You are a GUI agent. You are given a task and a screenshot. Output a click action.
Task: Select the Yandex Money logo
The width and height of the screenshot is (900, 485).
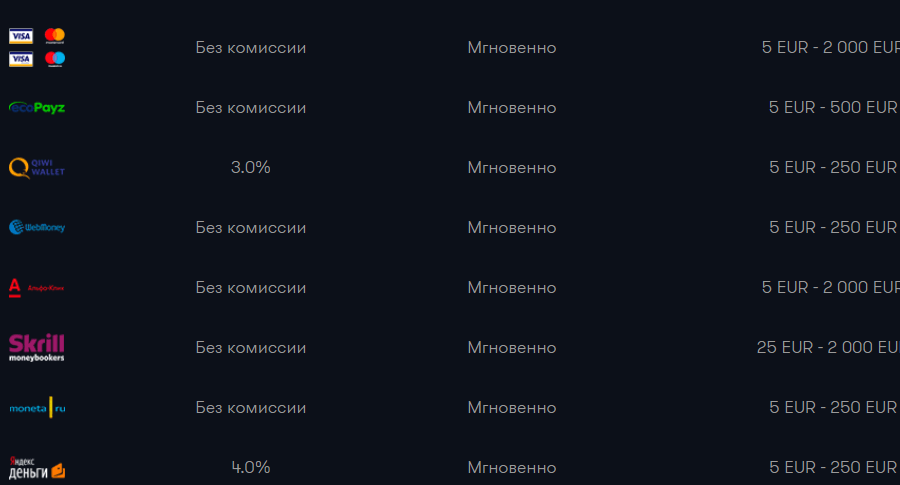point(37,467)
